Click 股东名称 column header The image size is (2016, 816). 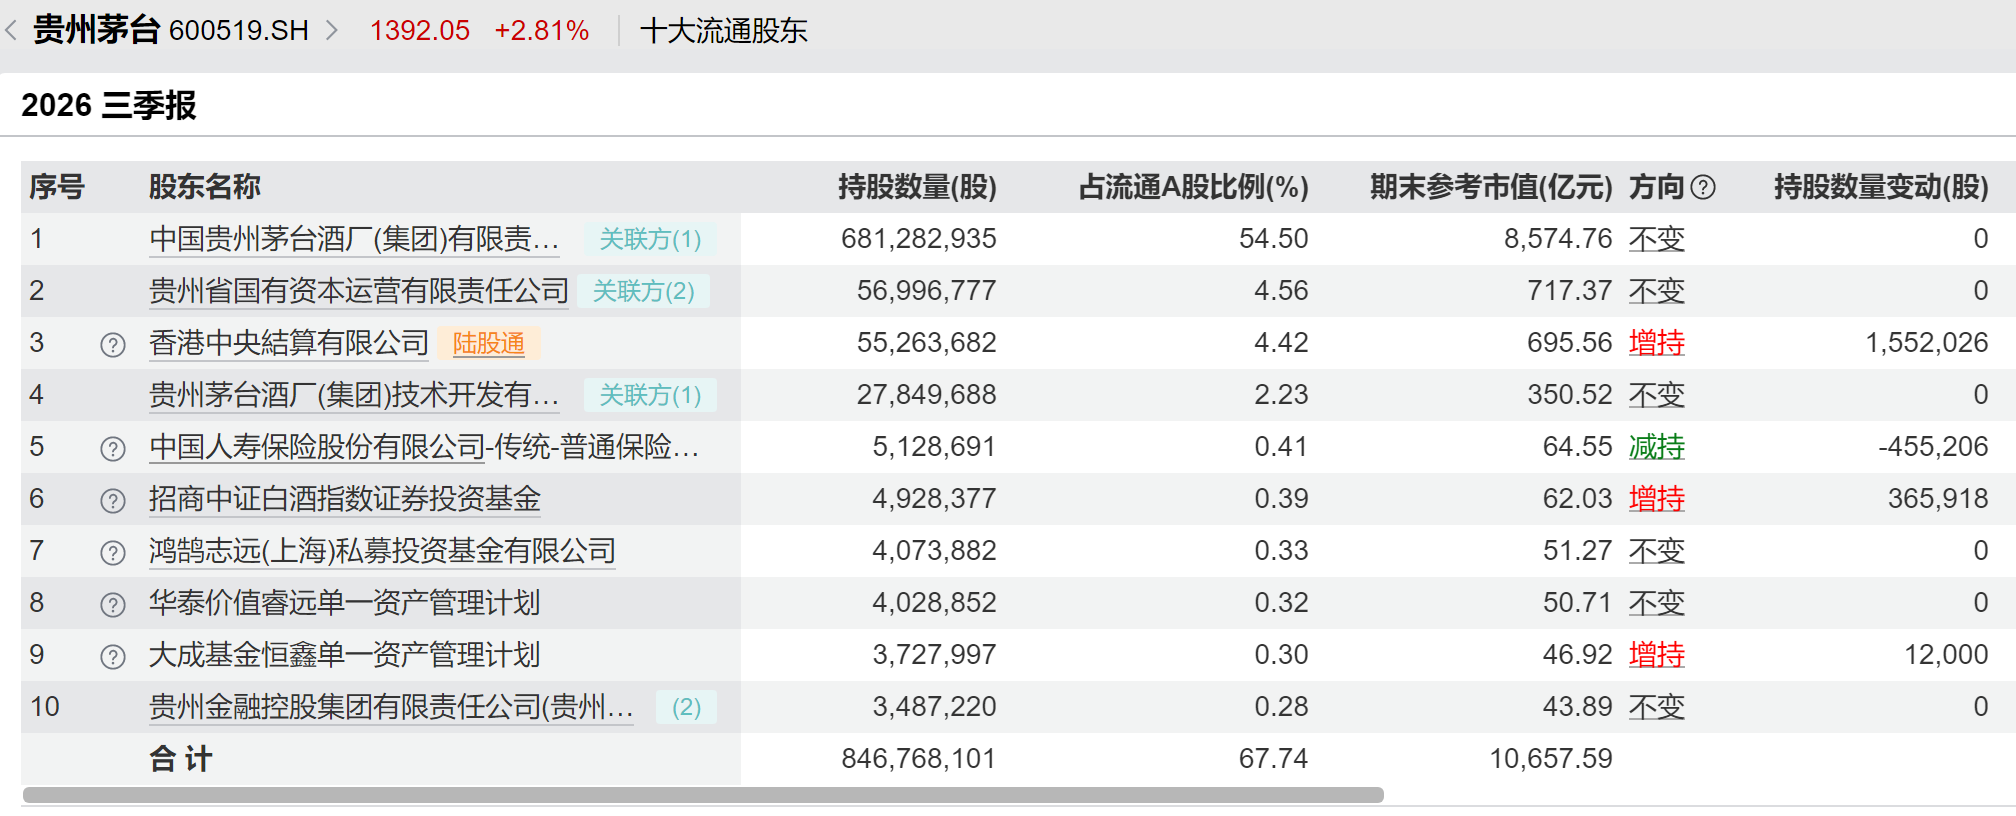205,187
